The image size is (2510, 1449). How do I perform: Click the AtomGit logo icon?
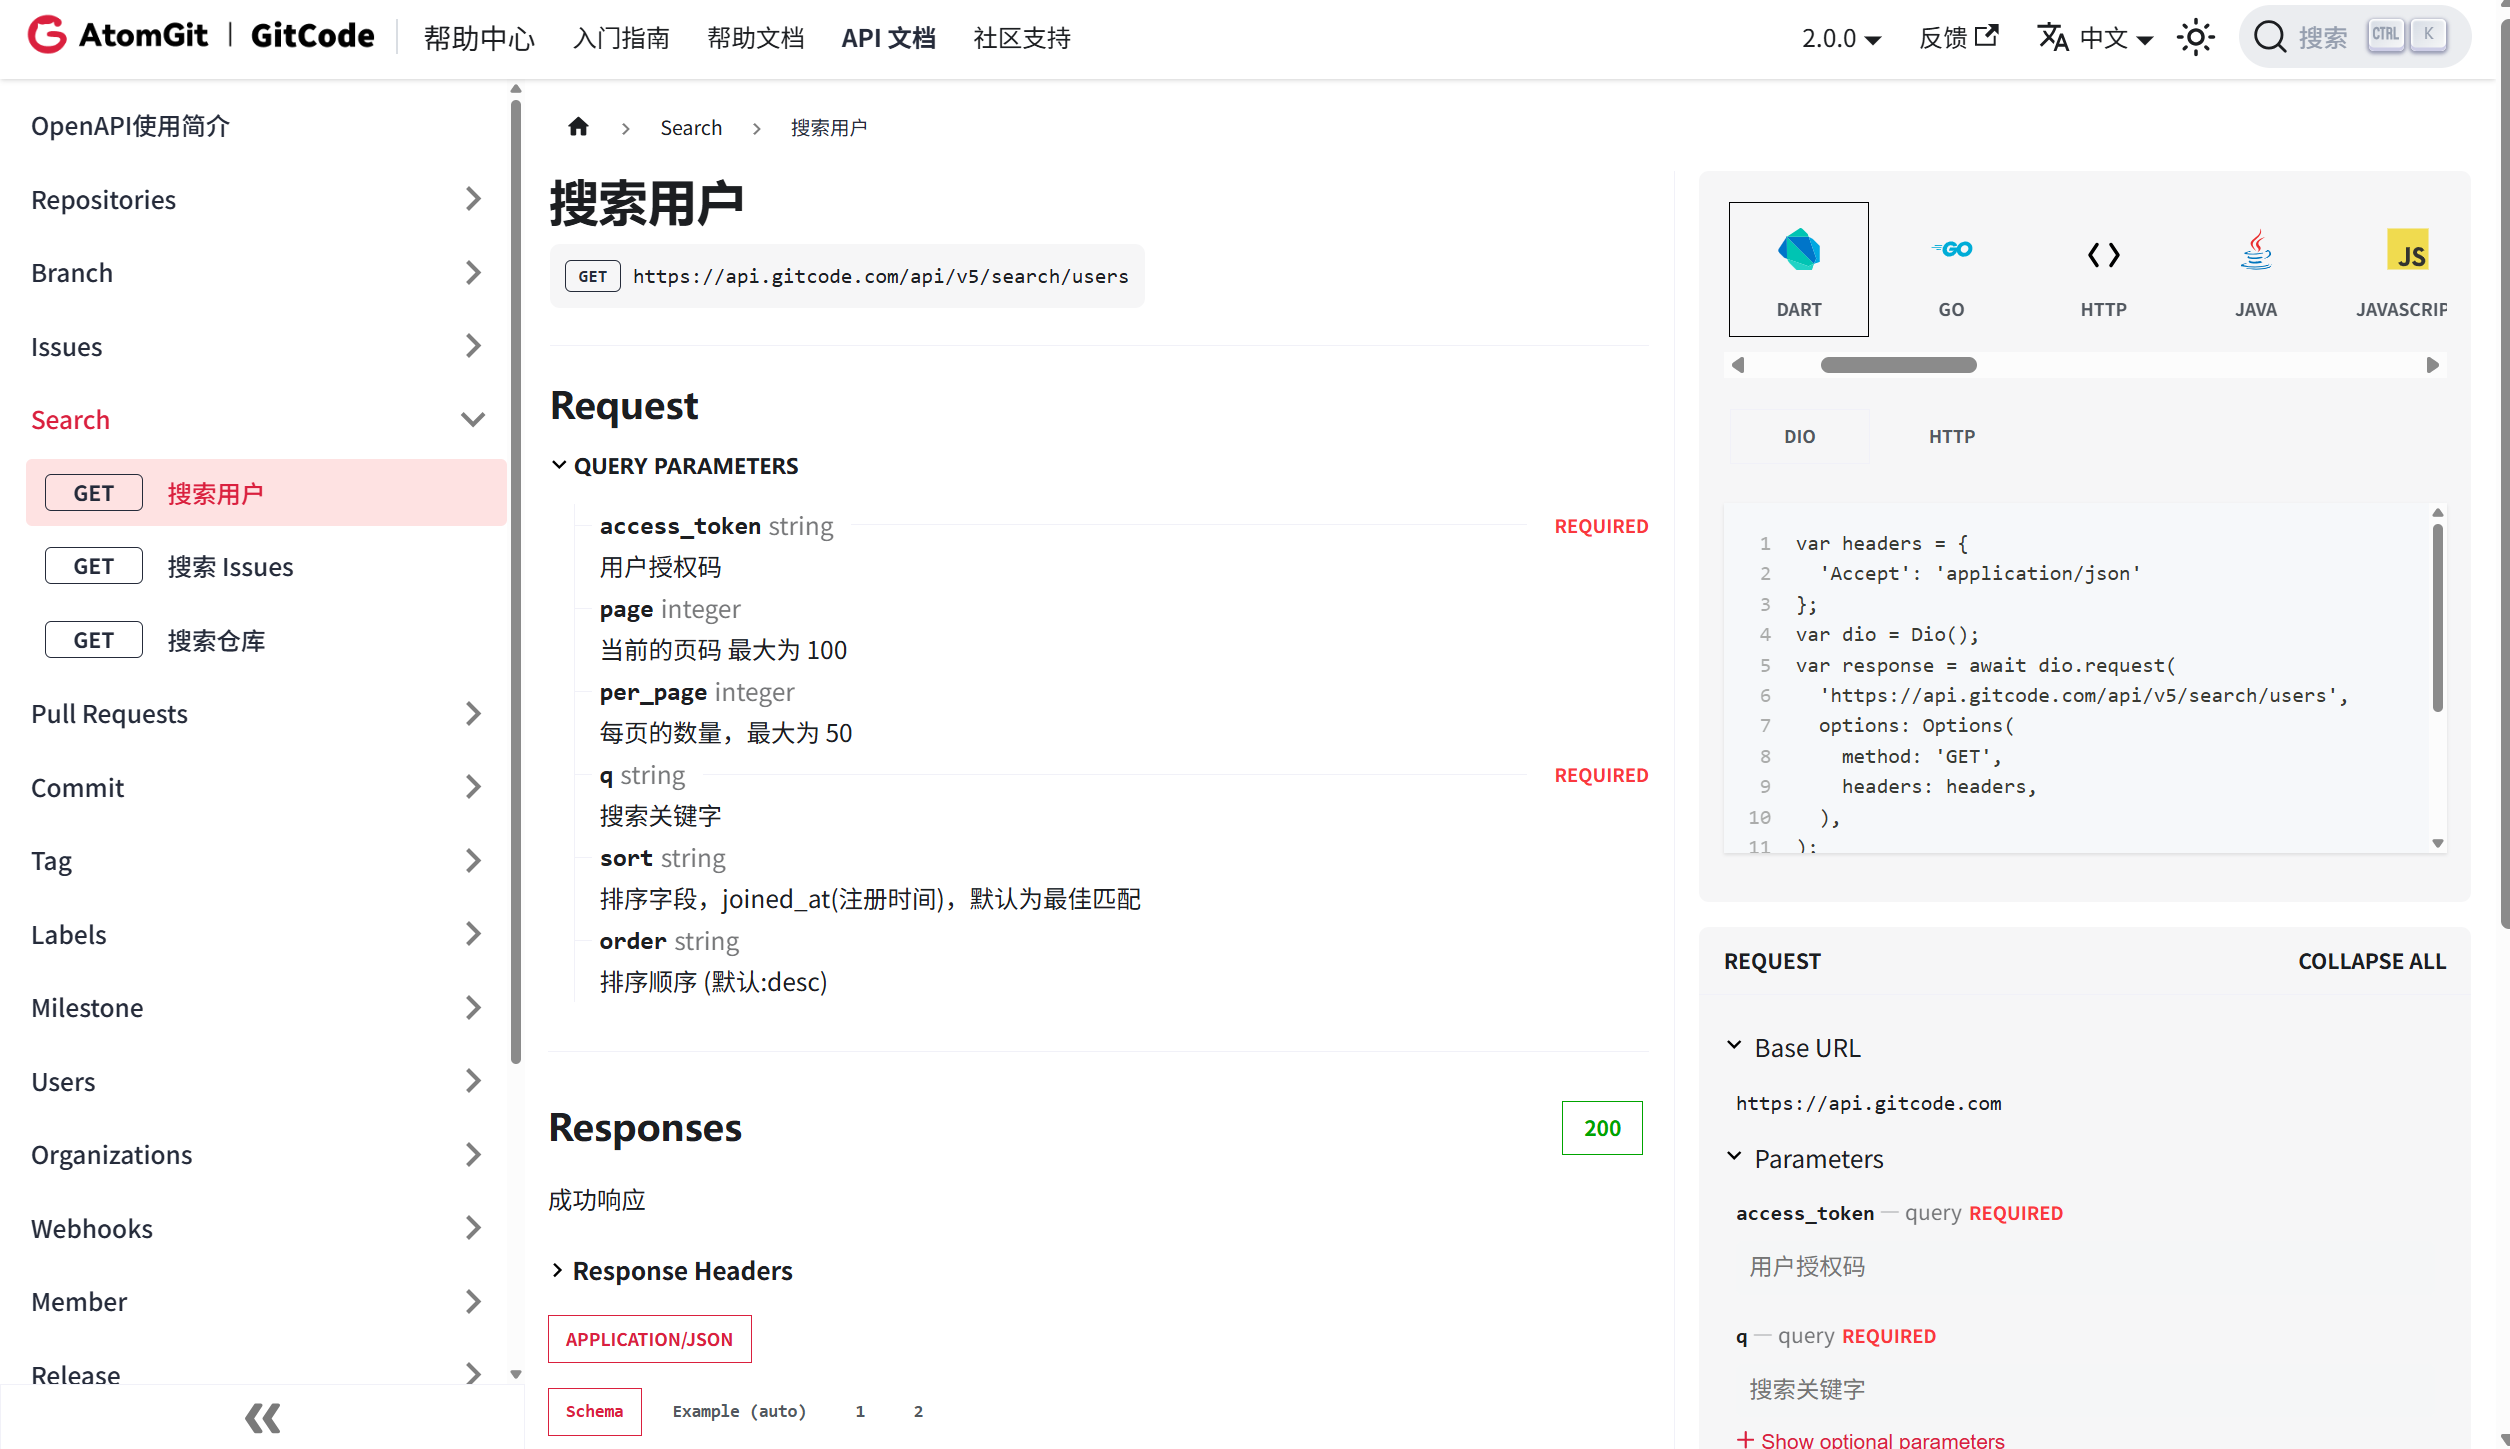46,36
